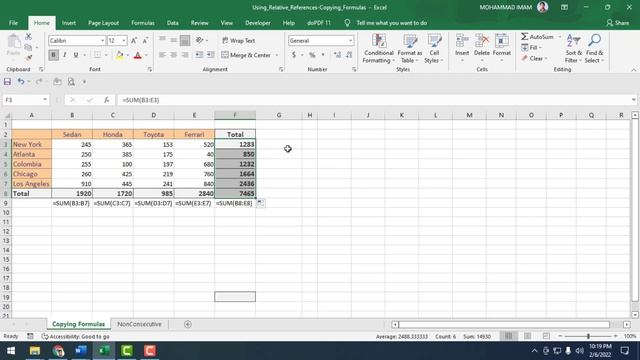Open Conditional Formatting menu

tap(379, 49)
